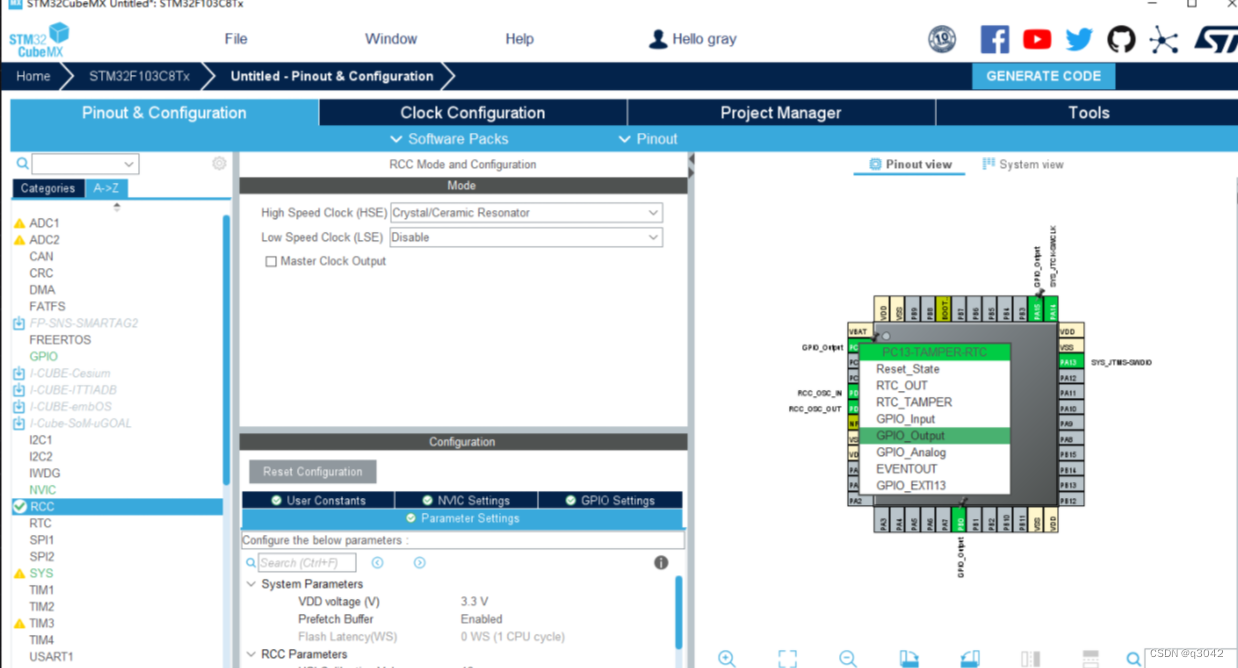Switch to the Clock Configuration tab
Viewport: 1238px width, 668px height.
[x=473, y=113]
